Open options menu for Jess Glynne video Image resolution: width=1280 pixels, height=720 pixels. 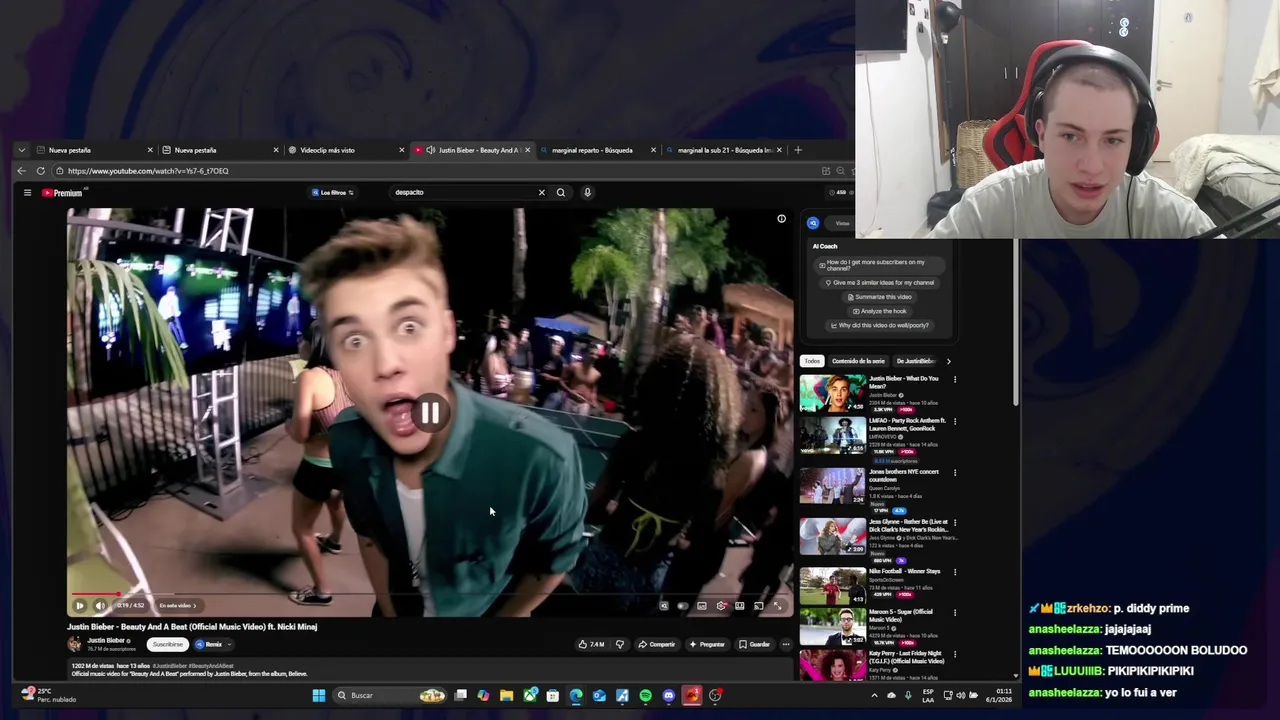tap(954, 523)
